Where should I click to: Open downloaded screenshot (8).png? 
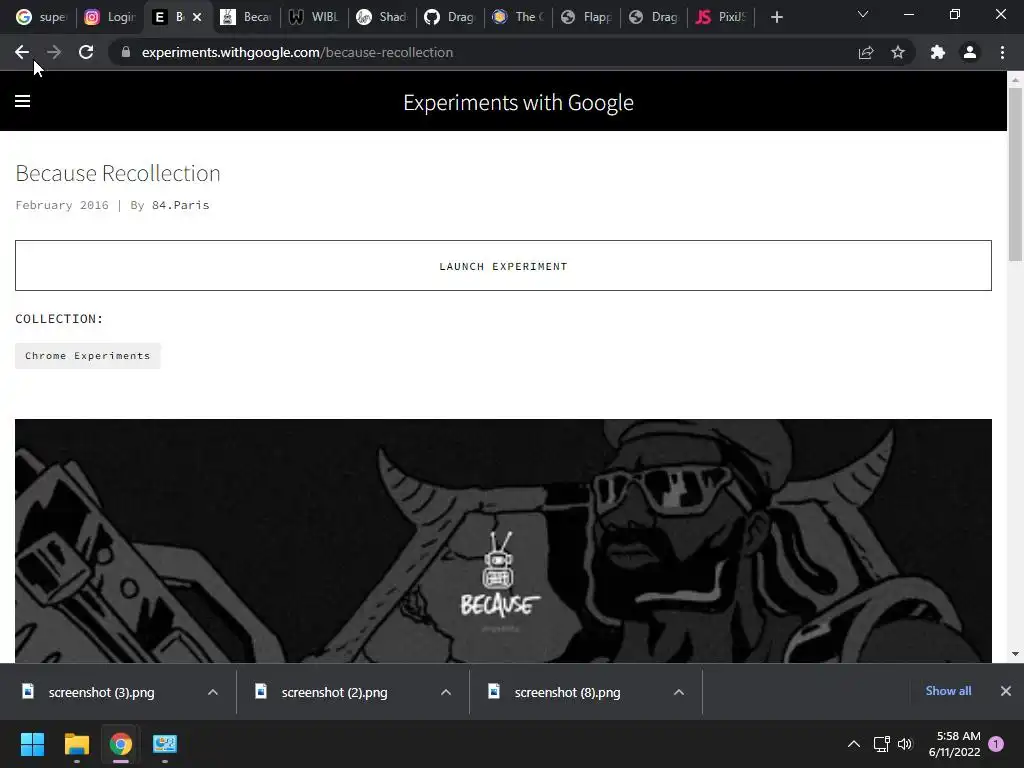[x=568, y=692]
